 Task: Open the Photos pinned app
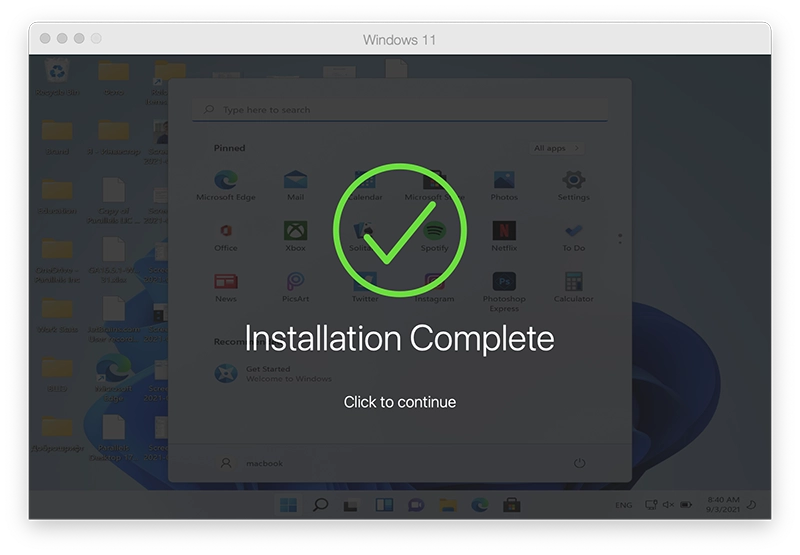pyautogui.click(x=504, y=186)
